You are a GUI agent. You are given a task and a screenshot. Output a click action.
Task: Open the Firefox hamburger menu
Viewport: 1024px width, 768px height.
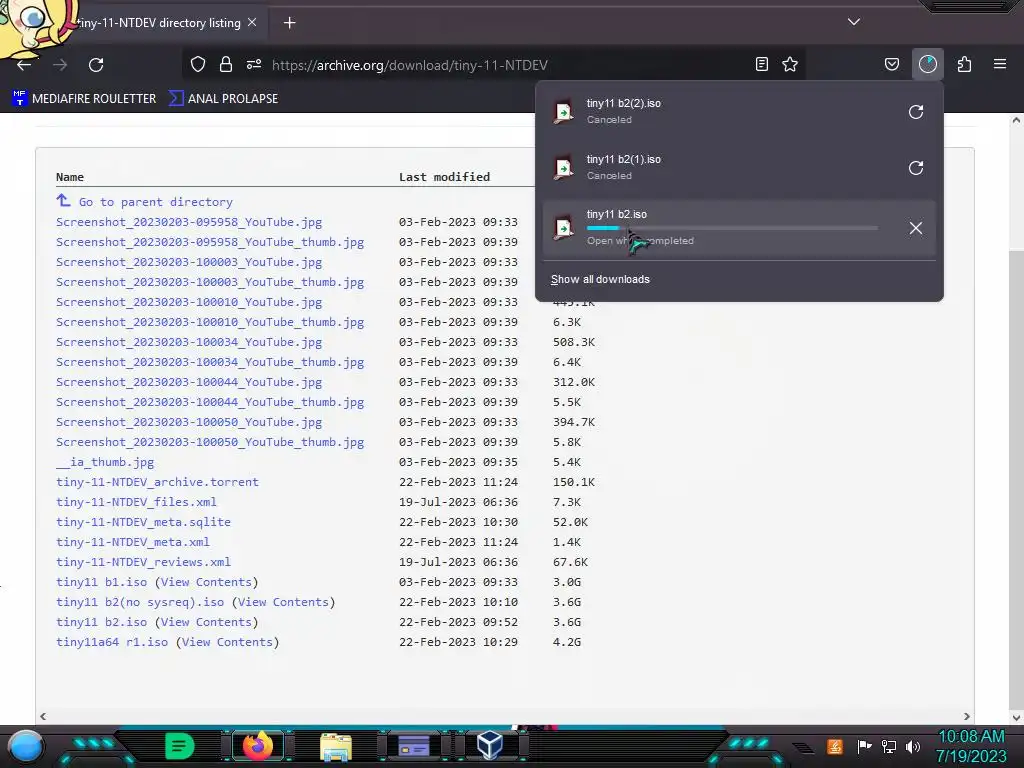[x=1000, y=64]
